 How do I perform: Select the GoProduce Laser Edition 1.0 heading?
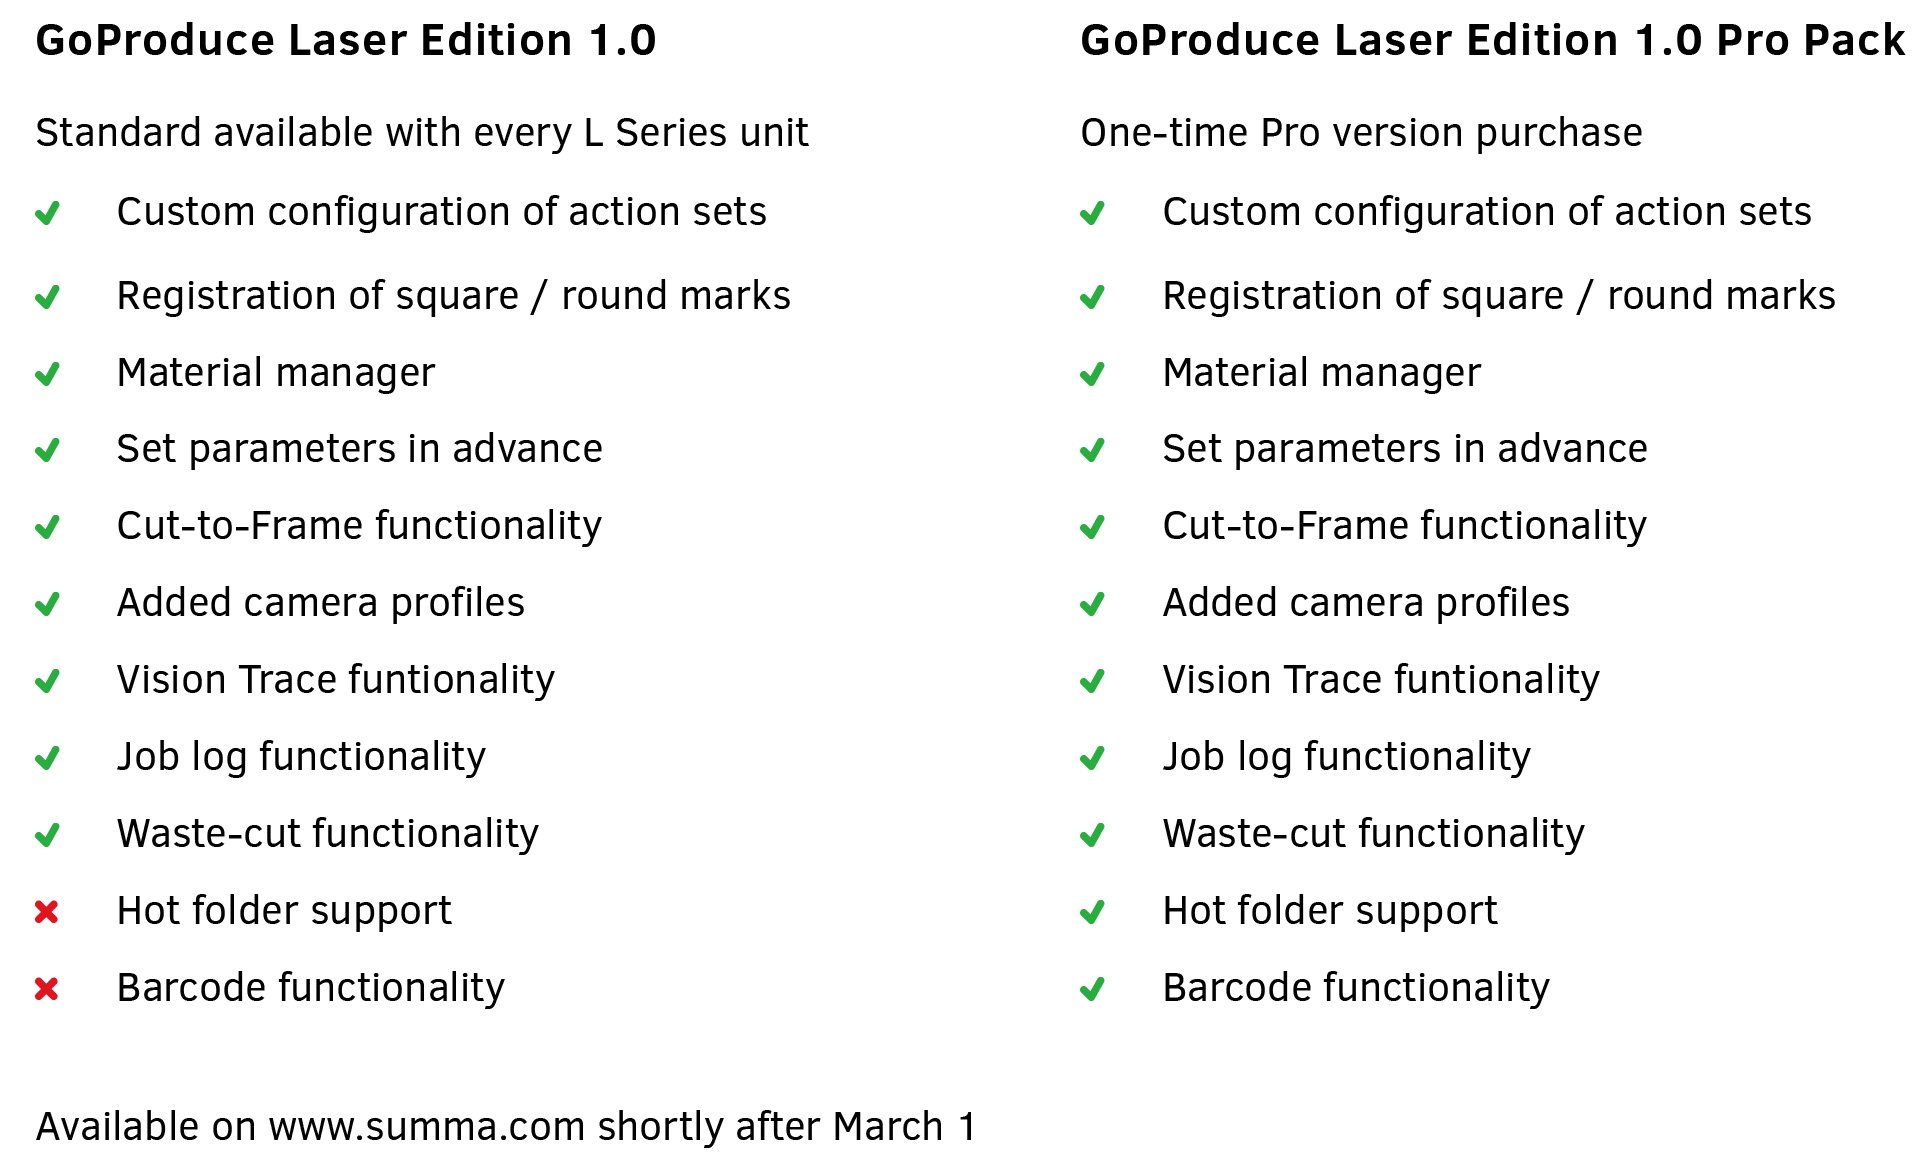[x=346, y=41]
